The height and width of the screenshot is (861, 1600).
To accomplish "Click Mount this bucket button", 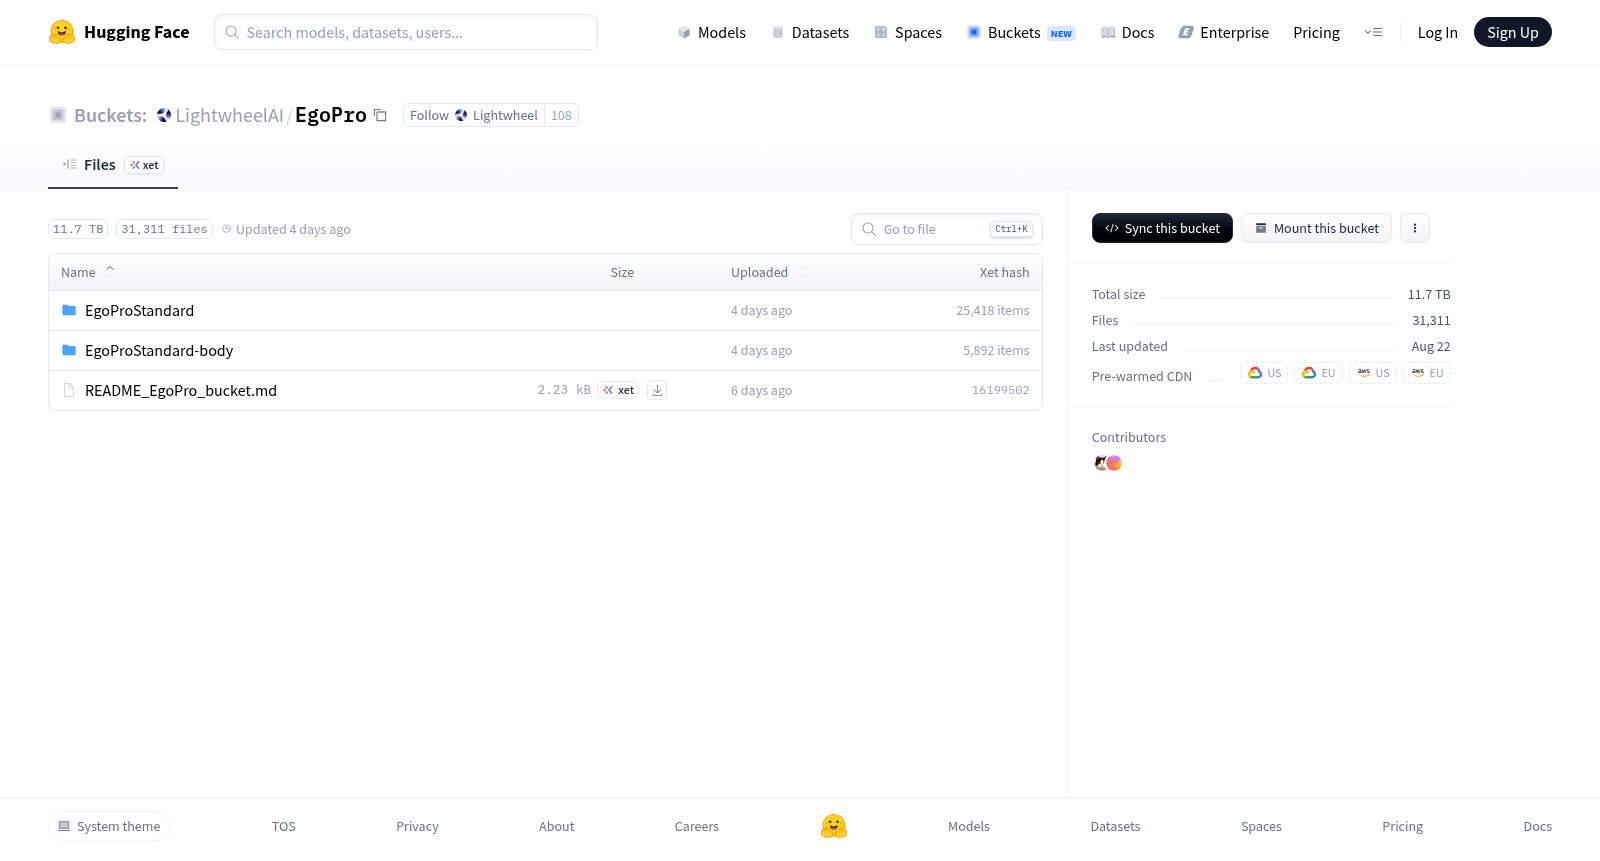I will tap(1316, 228).
